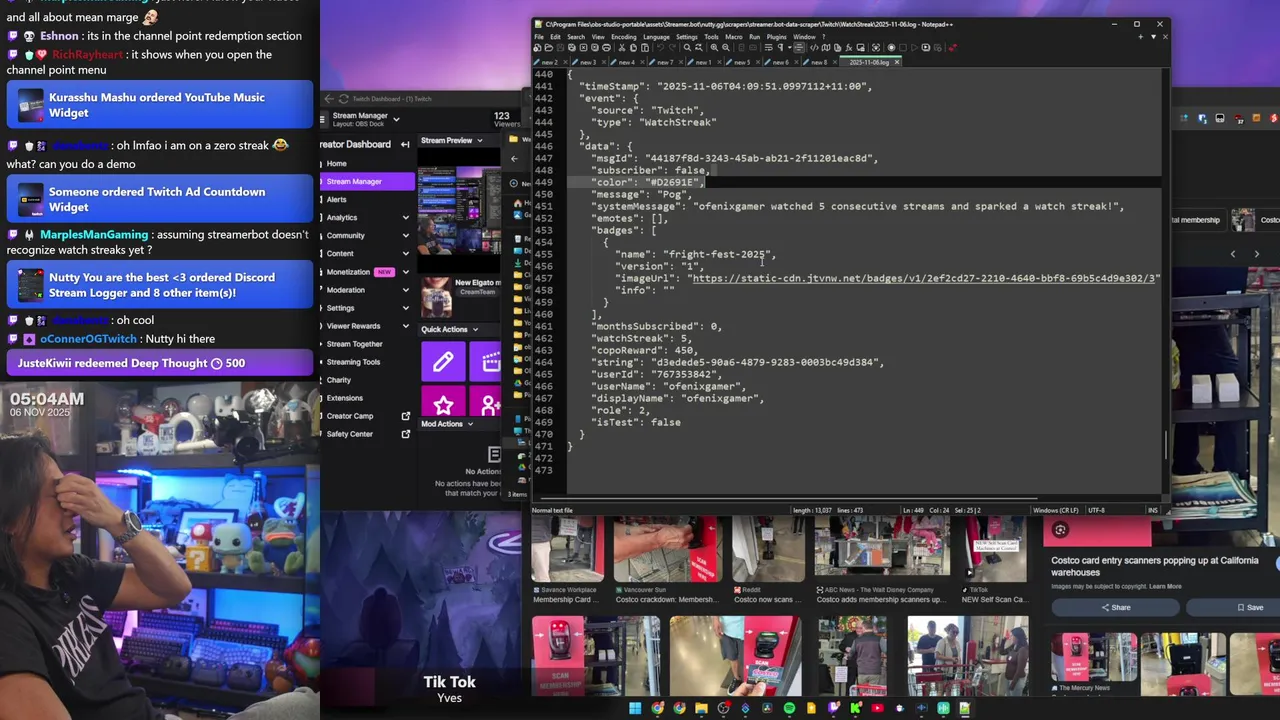1280x720 pixels.
Task: Open Spotify from the taskbar
Action: (x=789, y=709)
